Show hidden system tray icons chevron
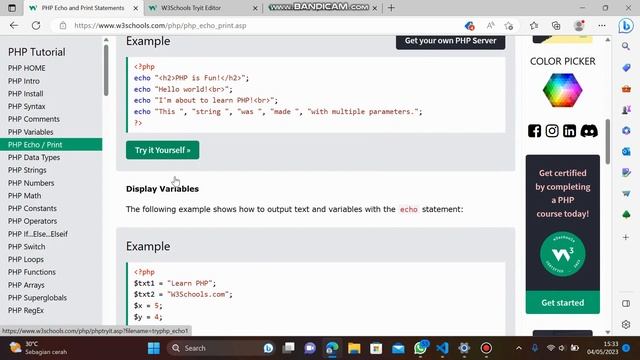 [x=519, y=348]
